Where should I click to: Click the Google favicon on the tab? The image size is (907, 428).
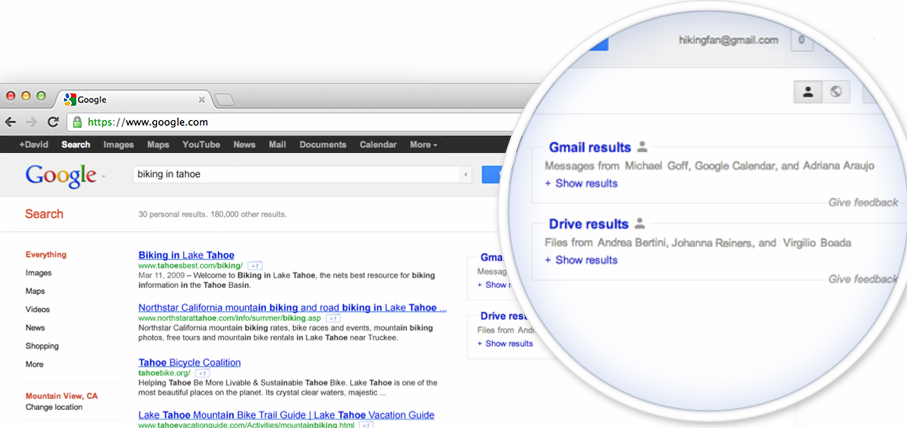70,99
